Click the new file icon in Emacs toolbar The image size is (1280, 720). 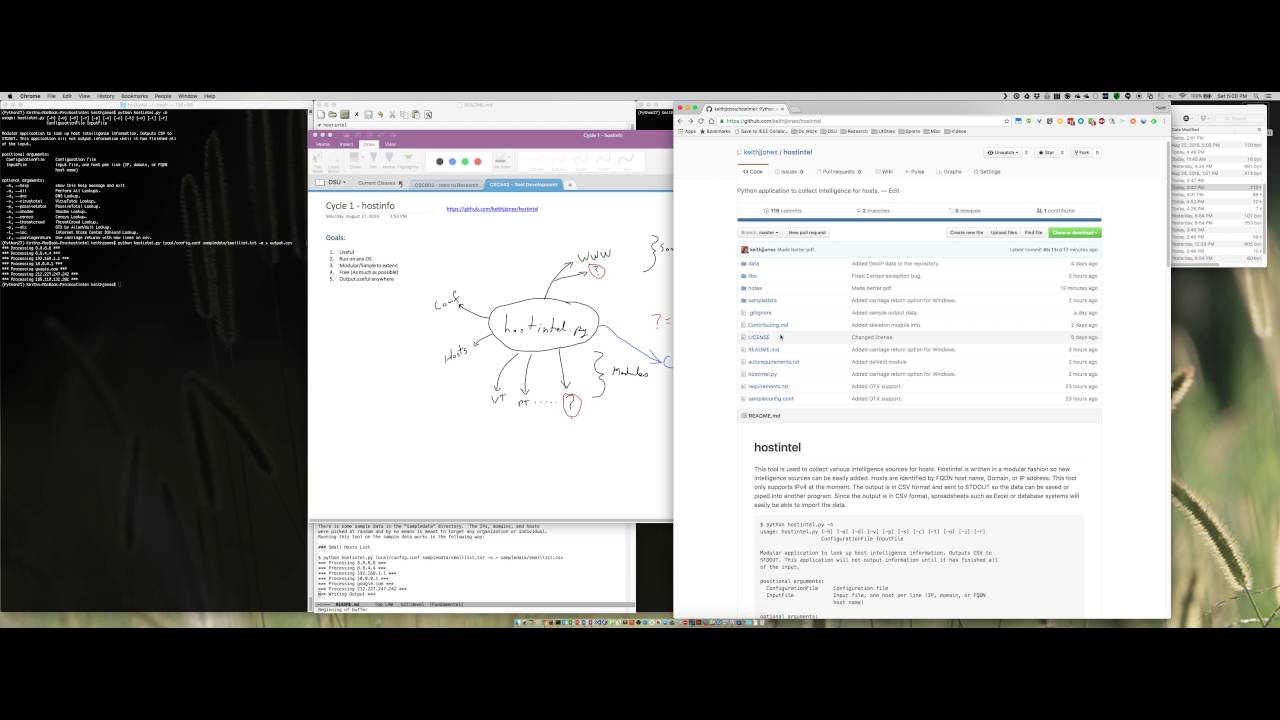(x=320, y=114)
